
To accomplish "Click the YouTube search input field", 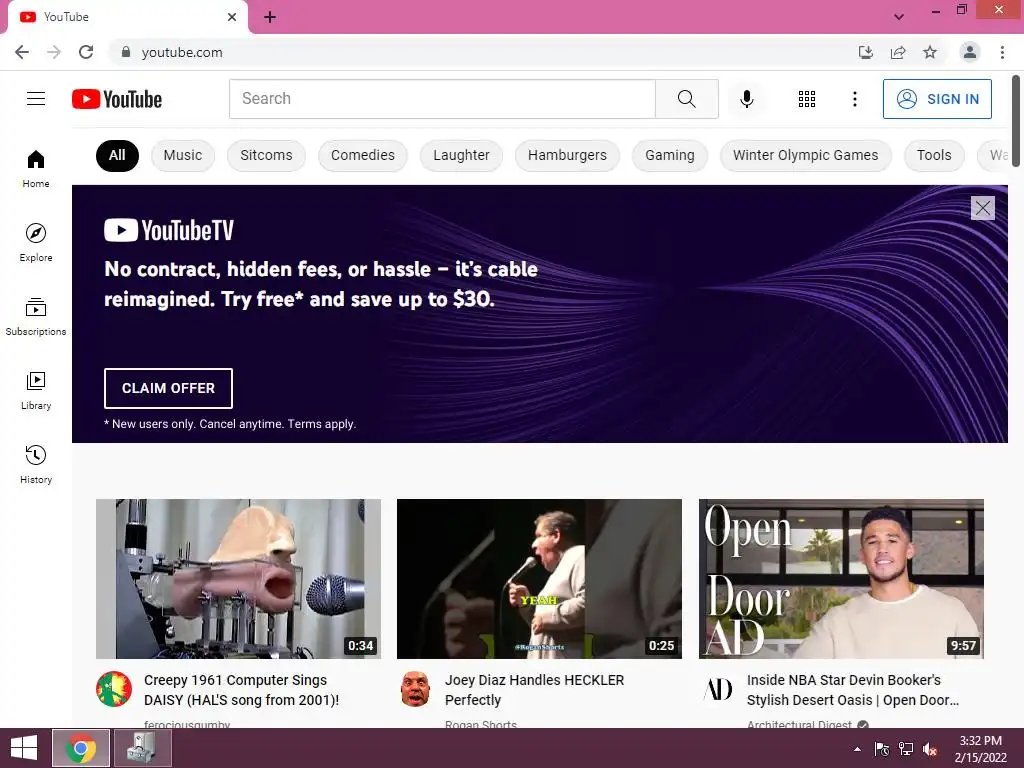I will click(442, 99).
